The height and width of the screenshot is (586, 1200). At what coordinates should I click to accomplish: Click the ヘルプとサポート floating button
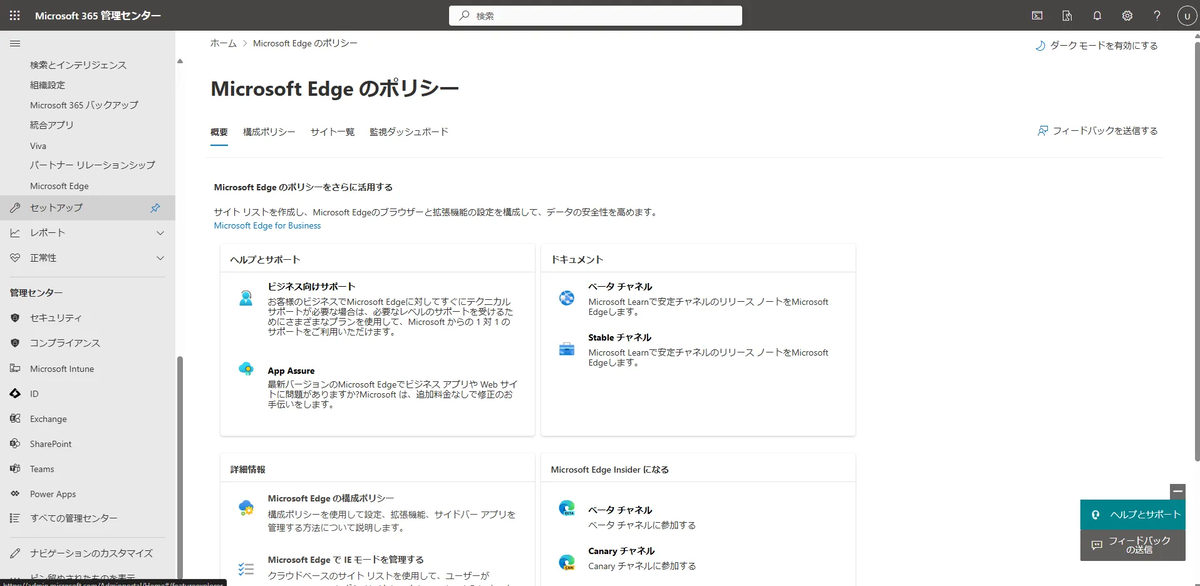(x=1132, y=514)
